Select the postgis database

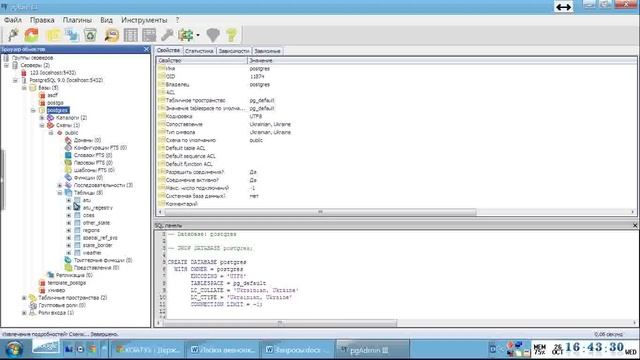pos(55,102)
